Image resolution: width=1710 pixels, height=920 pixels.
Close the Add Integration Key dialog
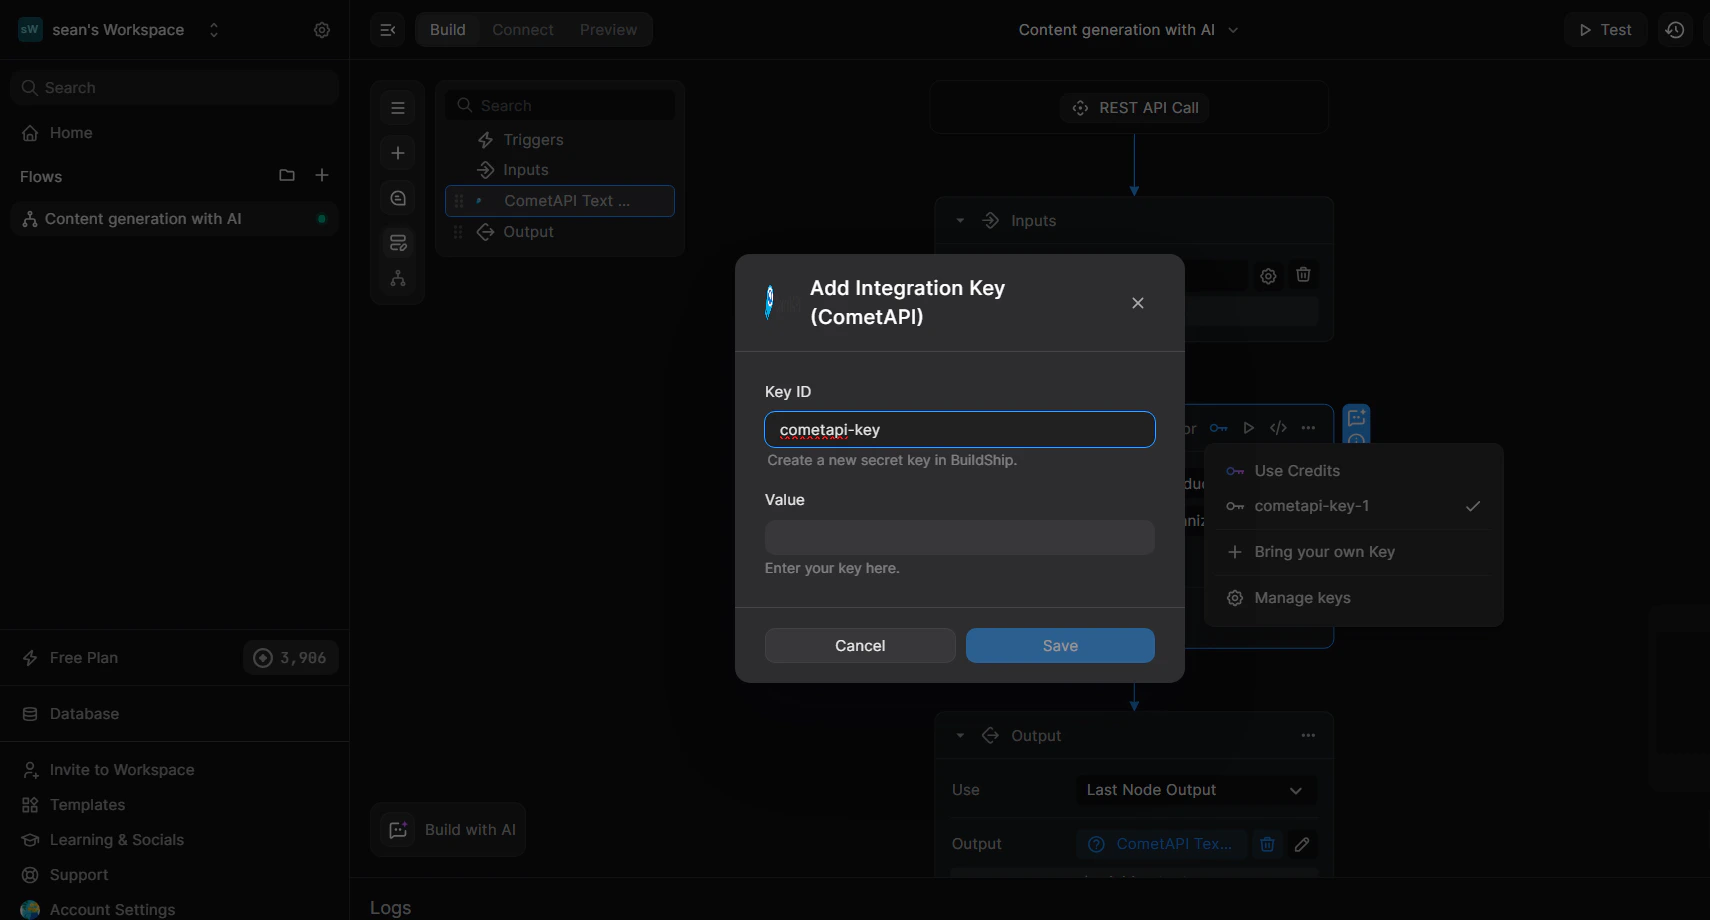point(1138,303)
